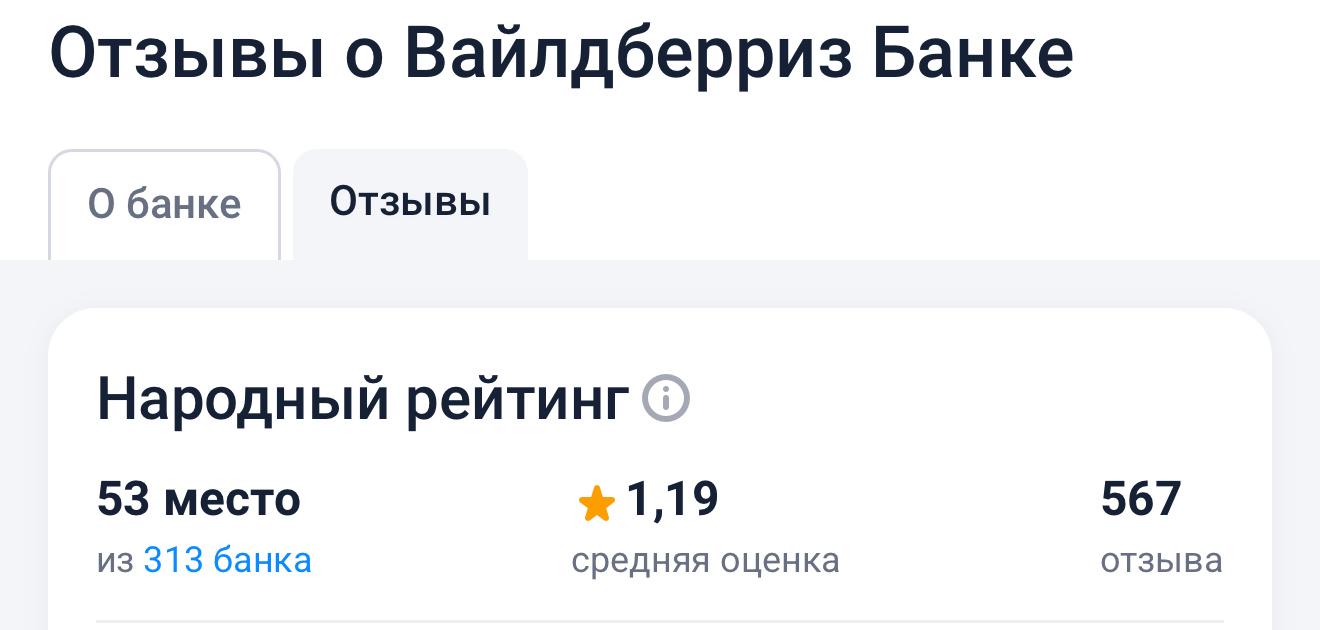Click the word из before 313 банка
Screen dimensions: 1320x630
(115, 560)
